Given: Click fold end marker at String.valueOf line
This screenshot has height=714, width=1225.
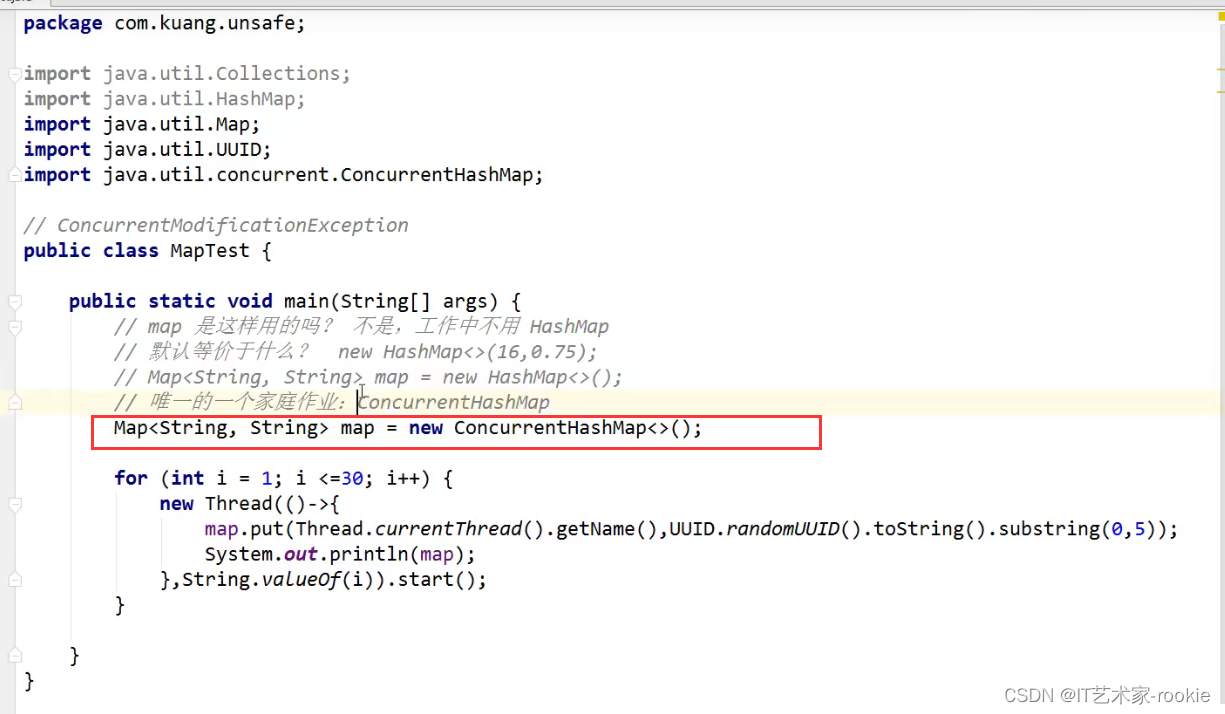Looking at the screenshot, I should click(x=14, y=579).
